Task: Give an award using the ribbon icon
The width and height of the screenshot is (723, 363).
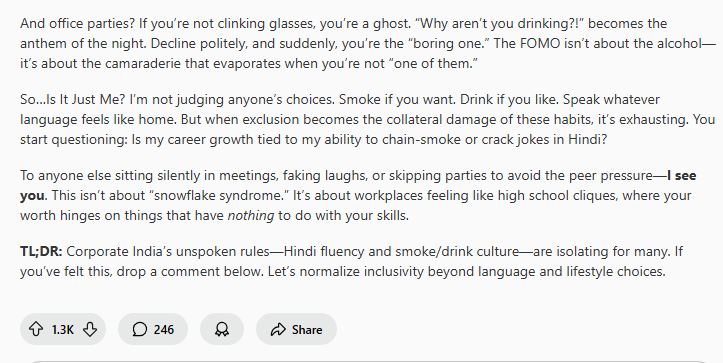Action: (x=222, y=329)
